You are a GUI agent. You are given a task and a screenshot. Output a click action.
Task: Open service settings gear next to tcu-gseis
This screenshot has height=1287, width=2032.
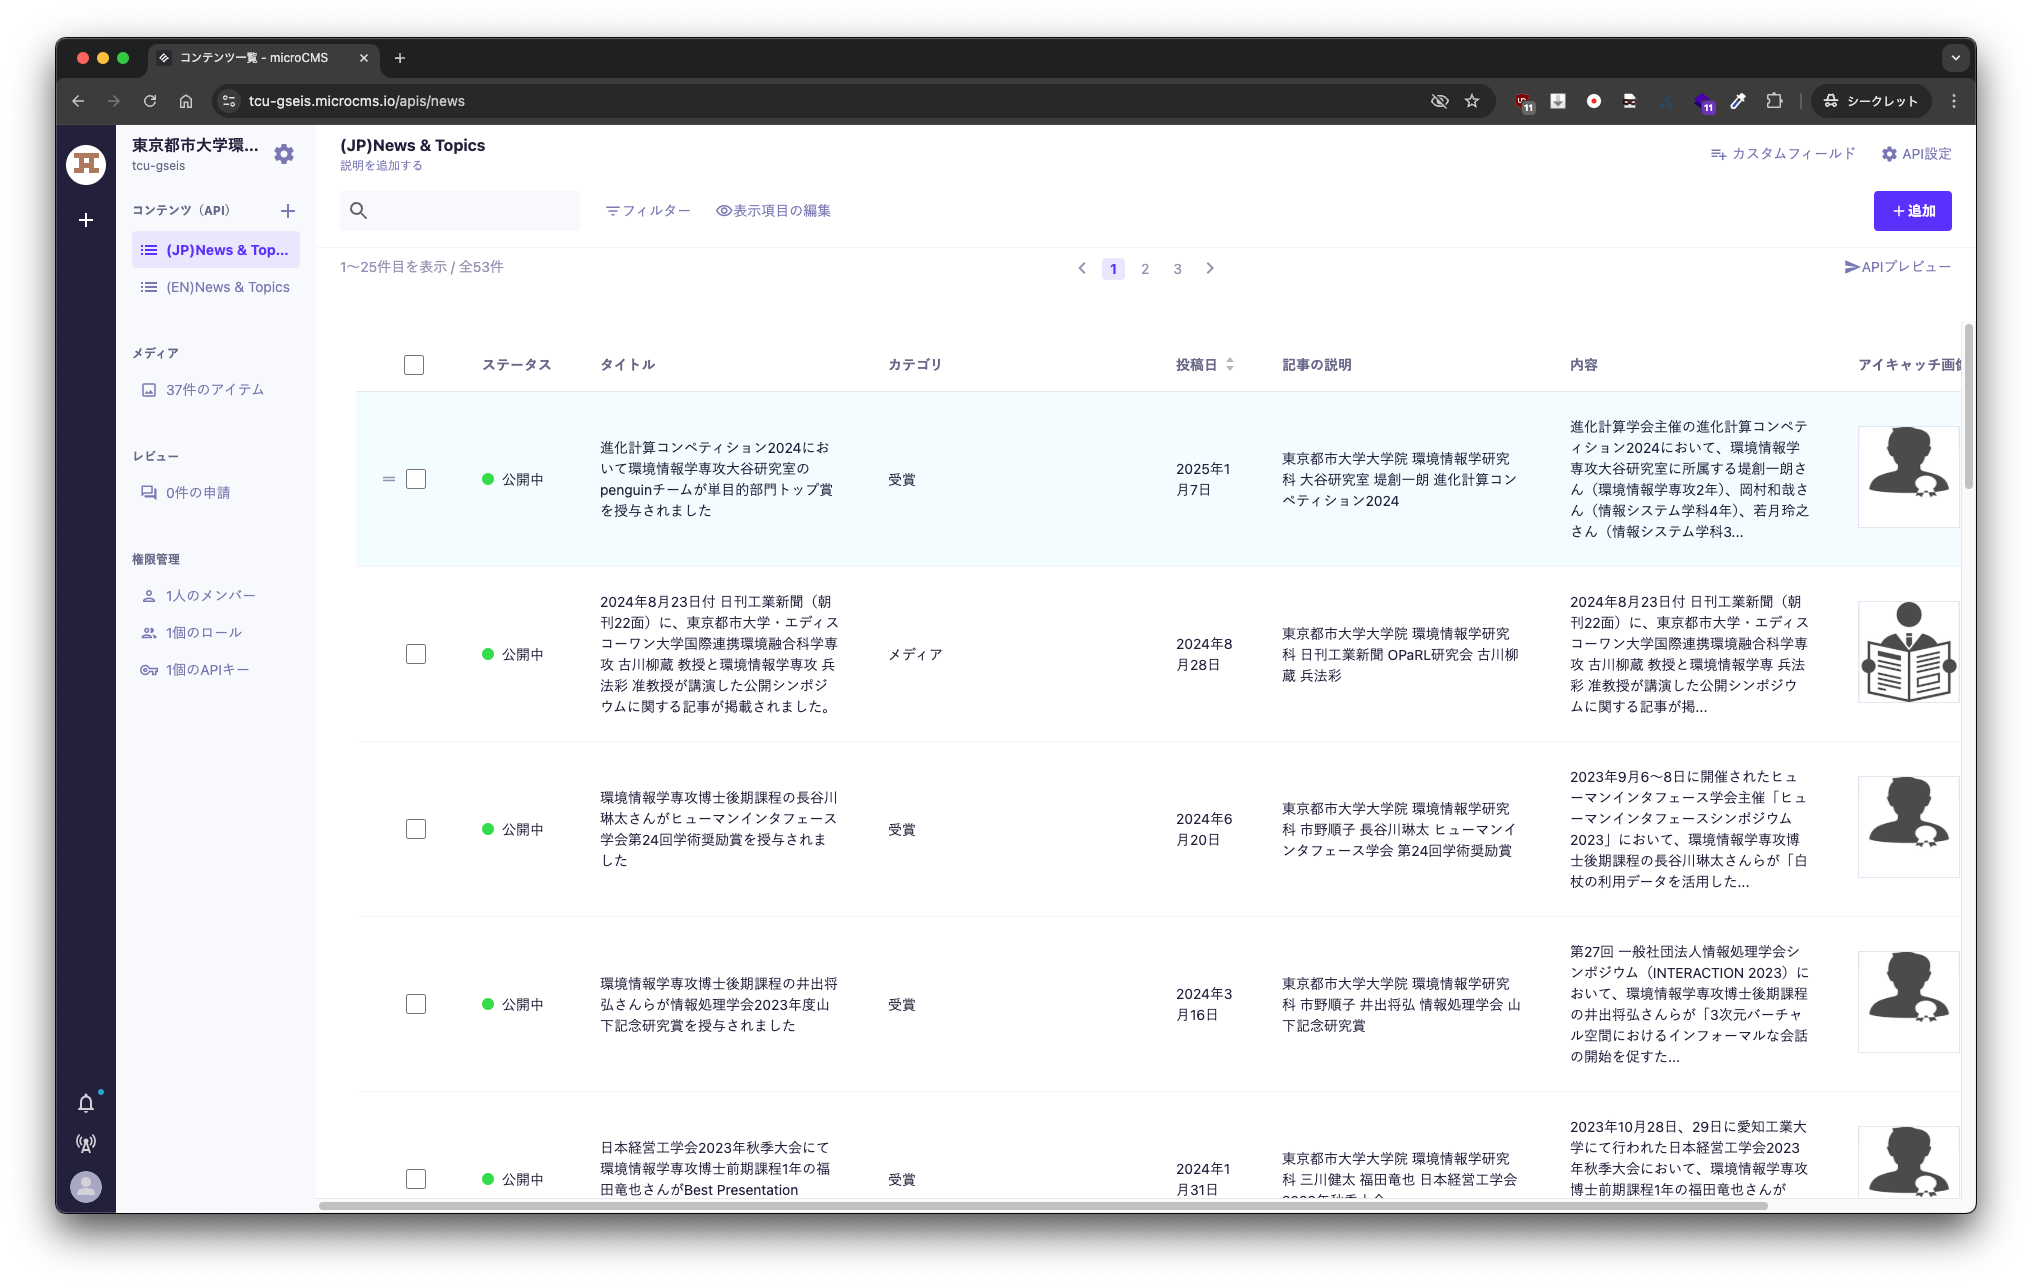coord(284,154)
